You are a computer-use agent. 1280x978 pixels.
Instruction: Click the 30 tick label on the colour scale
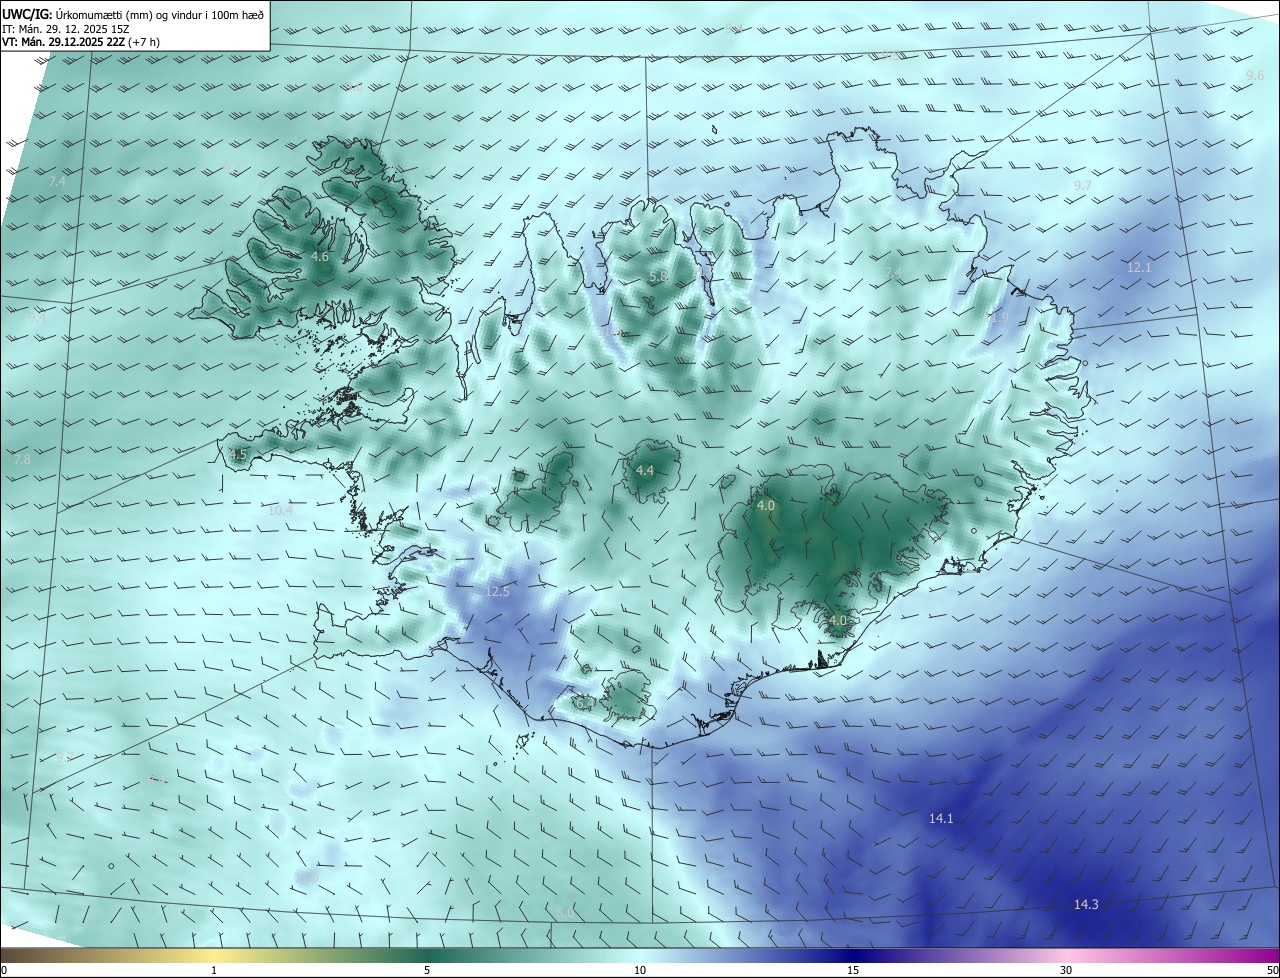(x=1066, y=970)
